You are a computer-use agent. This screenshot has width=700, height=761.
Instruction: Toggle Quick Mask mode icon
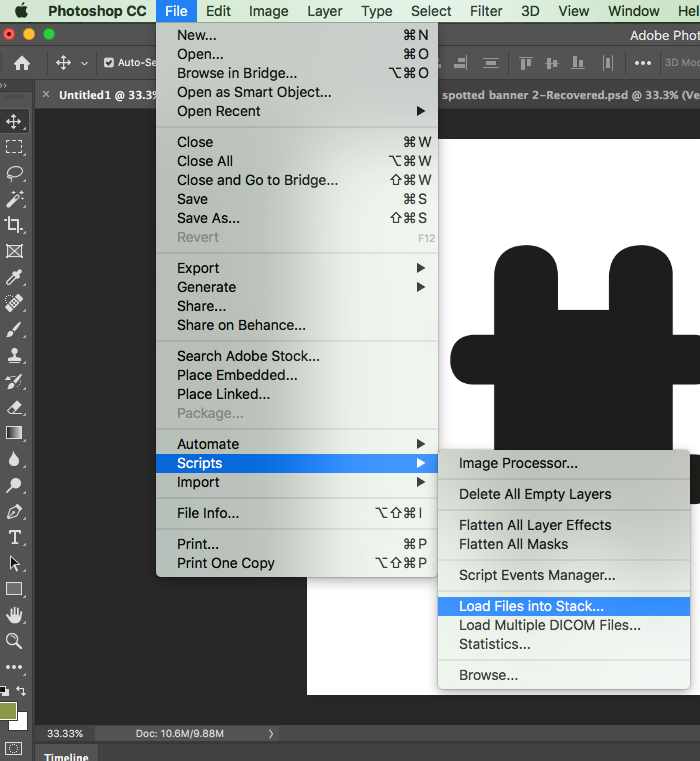[x=14, y=749]
